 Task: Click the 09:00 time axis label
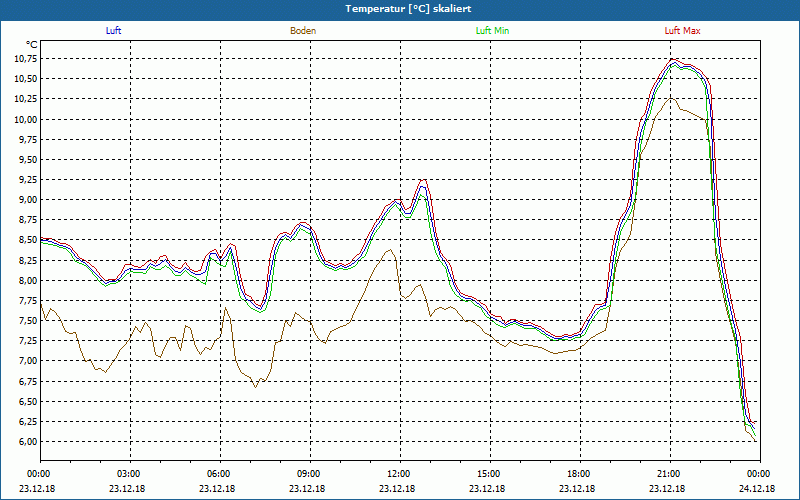pos(308,474)
